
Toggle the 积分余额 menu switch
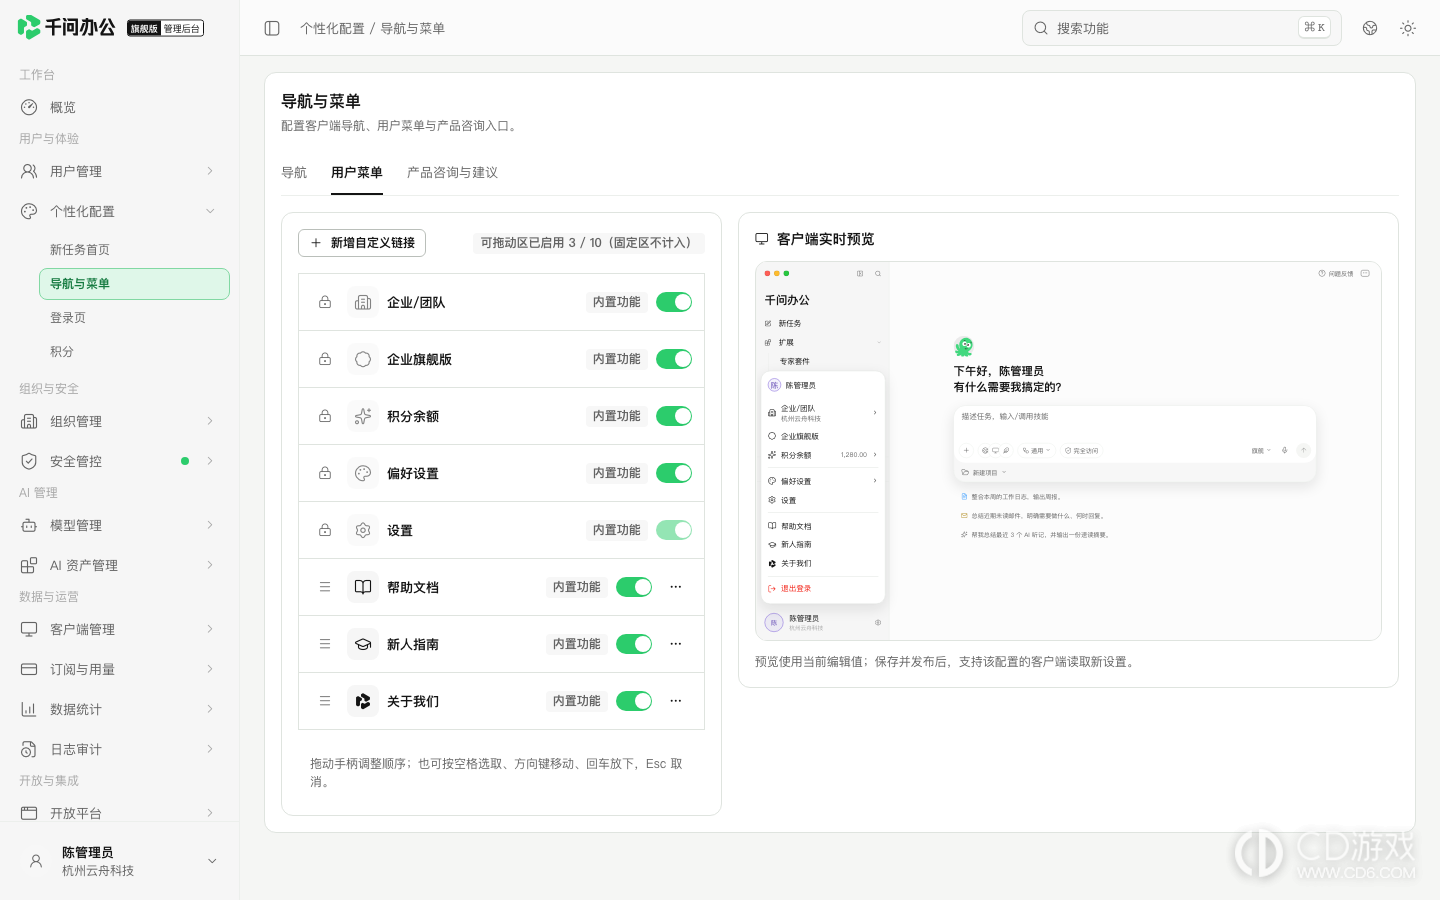pos(674,416)
